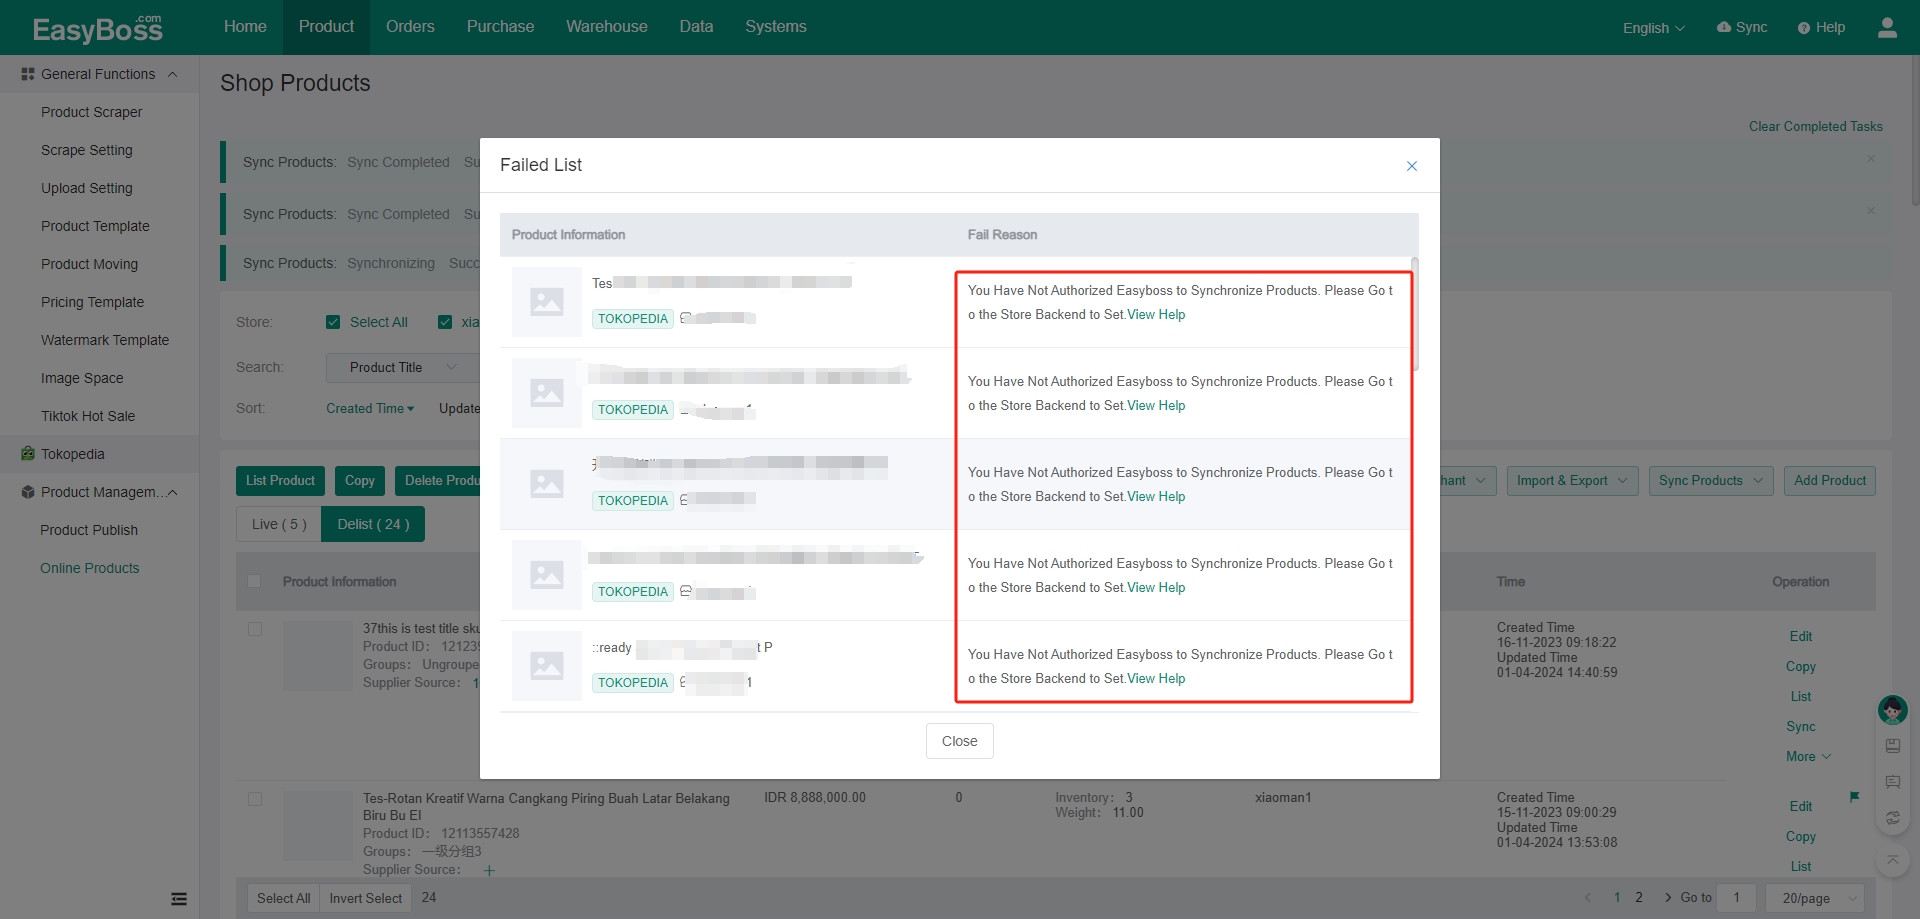Open the Orders menu
1920x919 pixels.
[410, 27]
